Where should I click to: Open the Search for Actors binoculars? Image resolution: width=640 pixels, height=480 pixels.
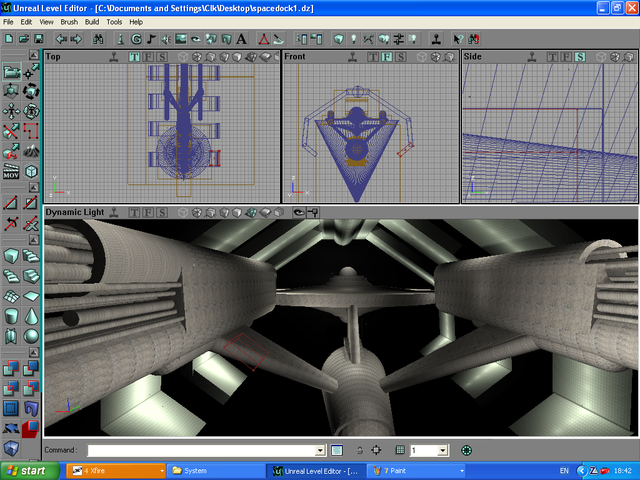pos(98,39)
